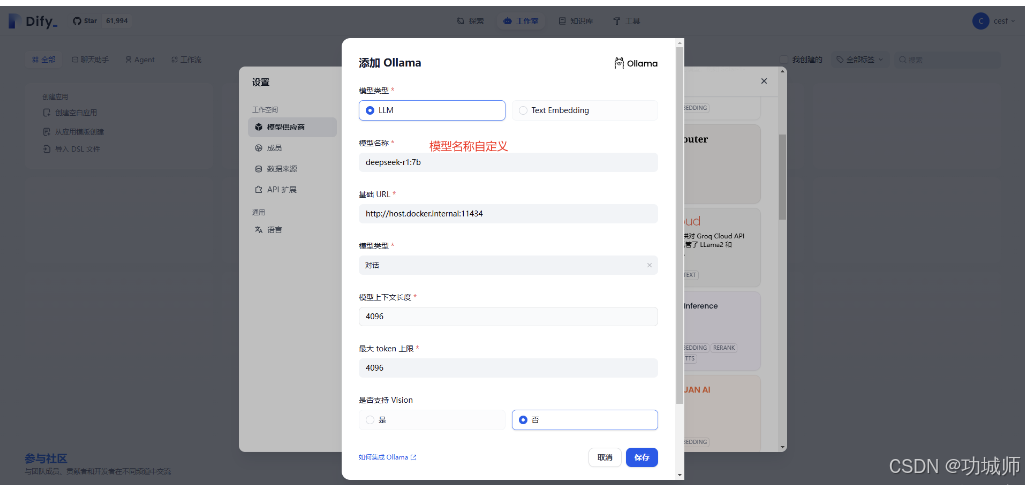Click the Inference provider card
Screen dimensions: 1025x485
tap(722, 331)
